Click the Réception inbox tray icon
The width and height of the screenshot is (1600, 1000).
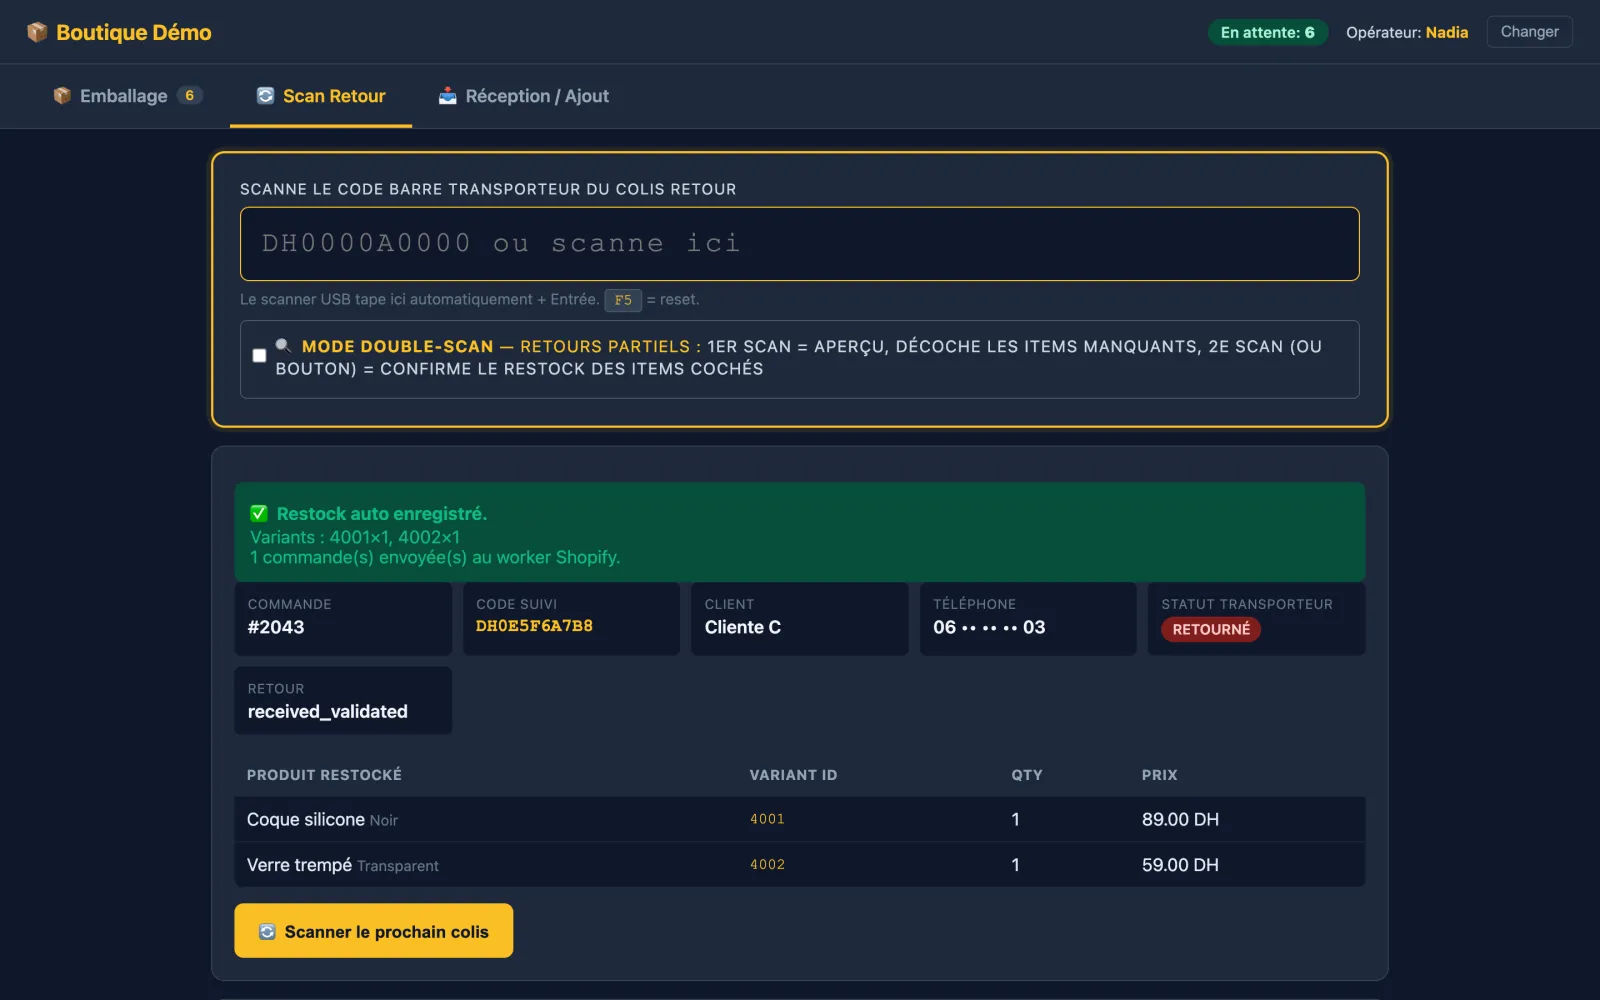[x=447, y=96]
